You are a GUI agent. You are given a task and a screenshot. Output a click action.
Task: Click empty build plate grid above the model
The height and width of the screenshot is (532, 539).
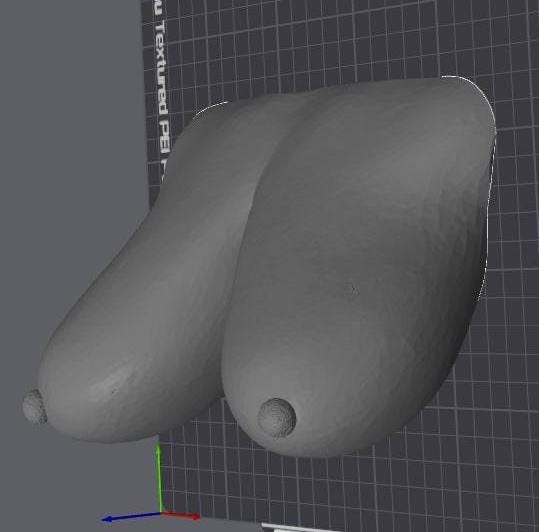pyautogui.click(x=309, y=45)
